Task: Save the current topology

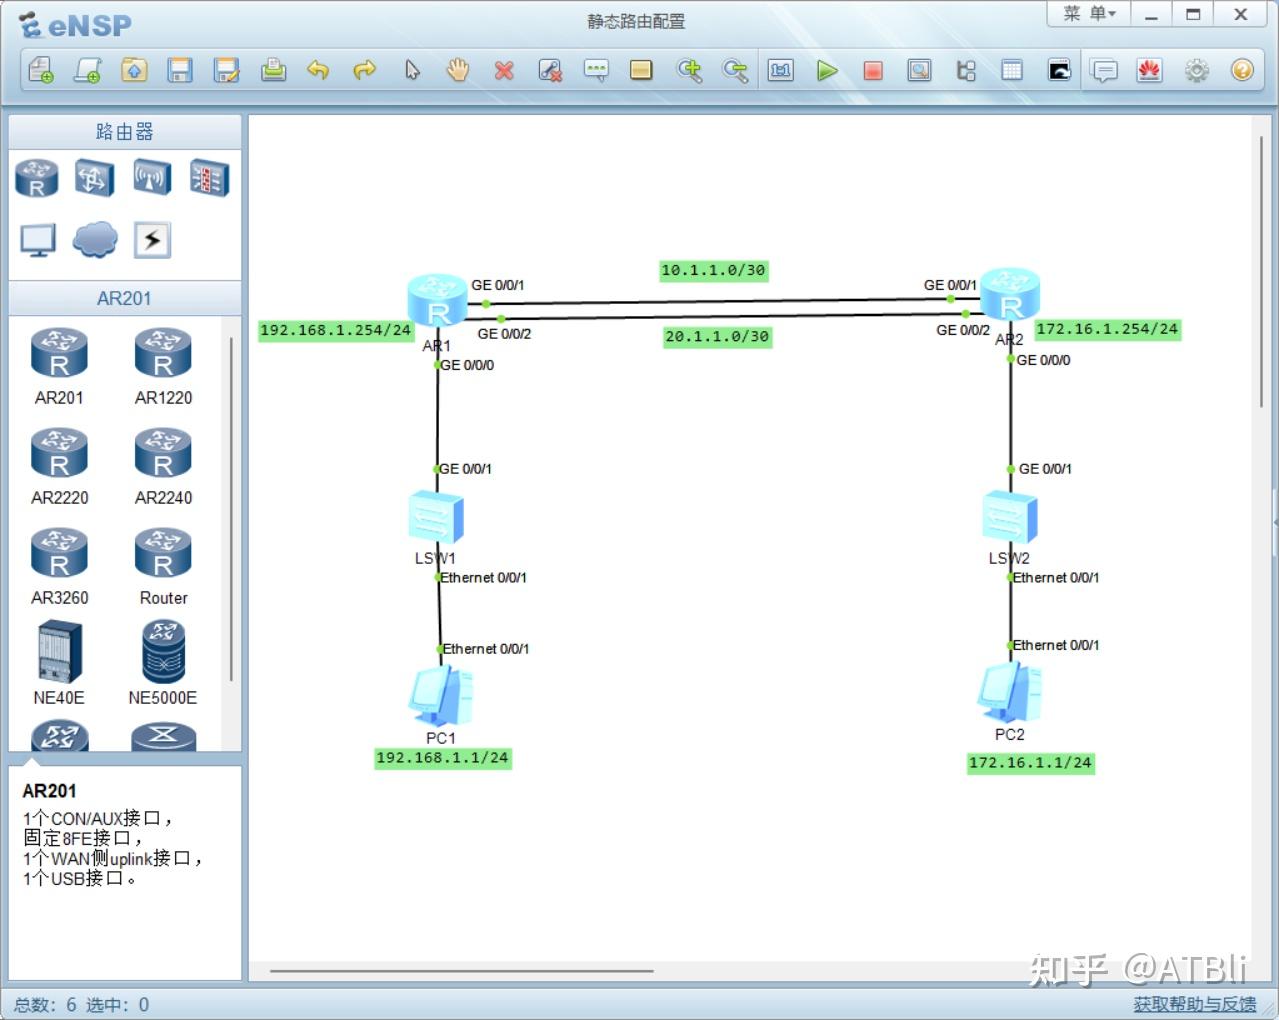Action: point(180,70)
